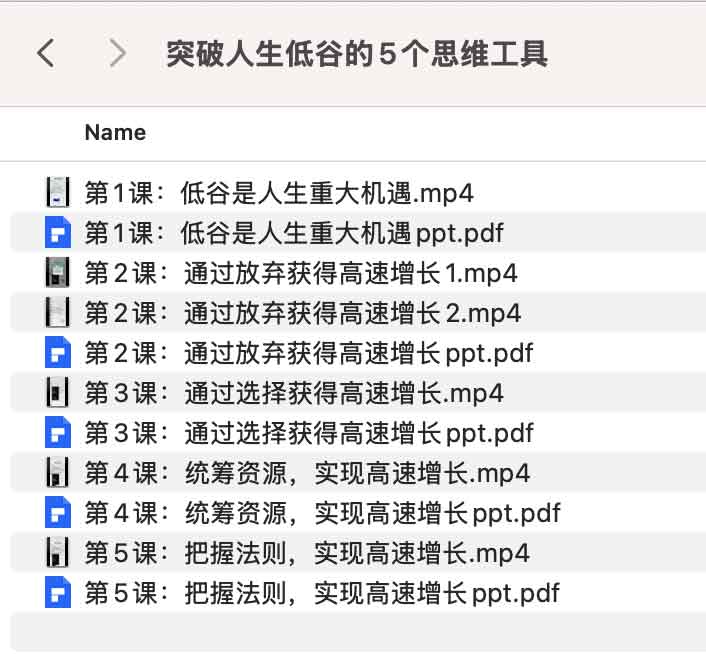Click PDF icon of 第2课 通过放弃获得高速增长ppt.pdf
Image resolution: width=706 pixels, height=654 pixels.
coord(58,352)
